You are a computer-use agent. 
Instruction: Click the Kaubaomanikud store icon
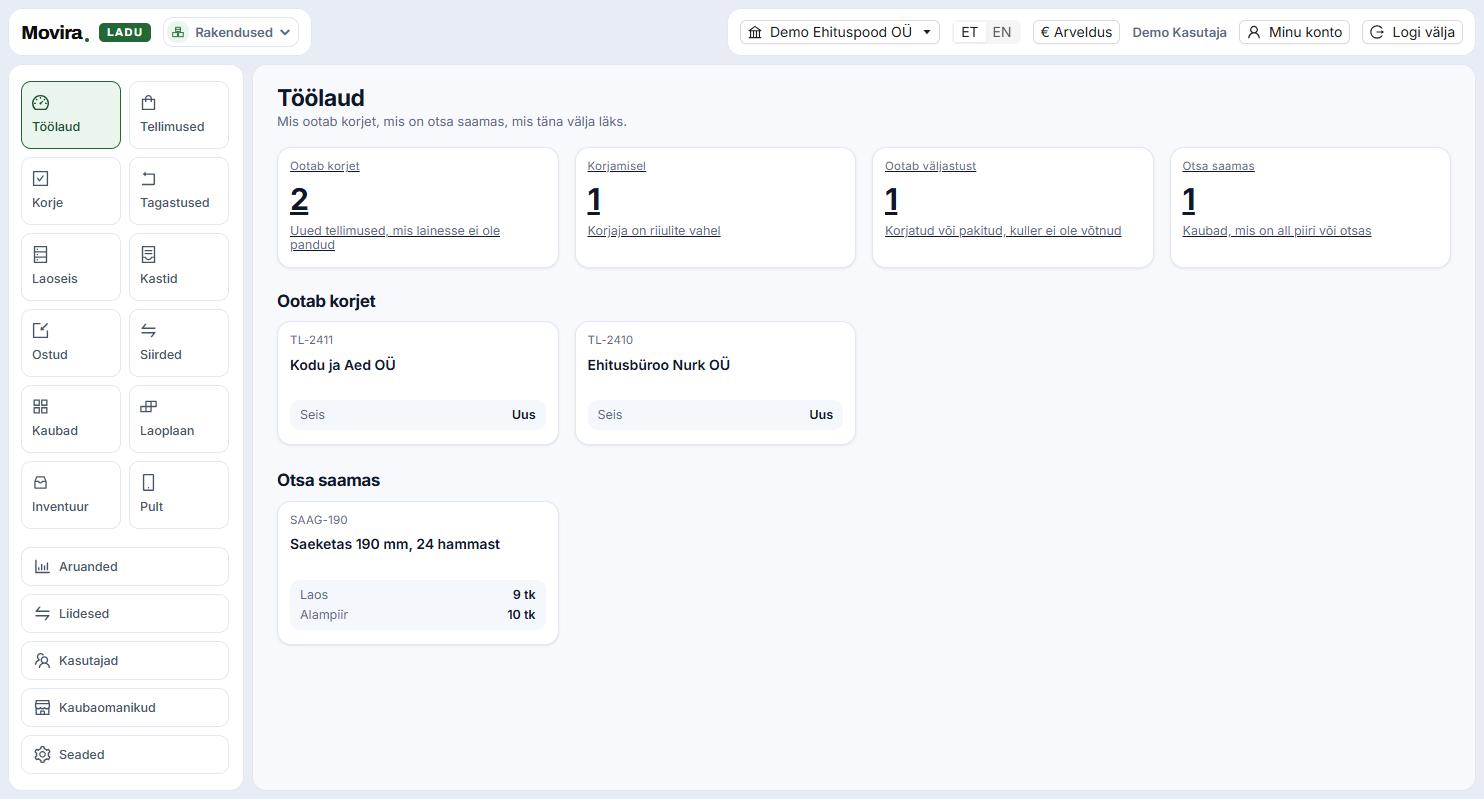point(42,708)
